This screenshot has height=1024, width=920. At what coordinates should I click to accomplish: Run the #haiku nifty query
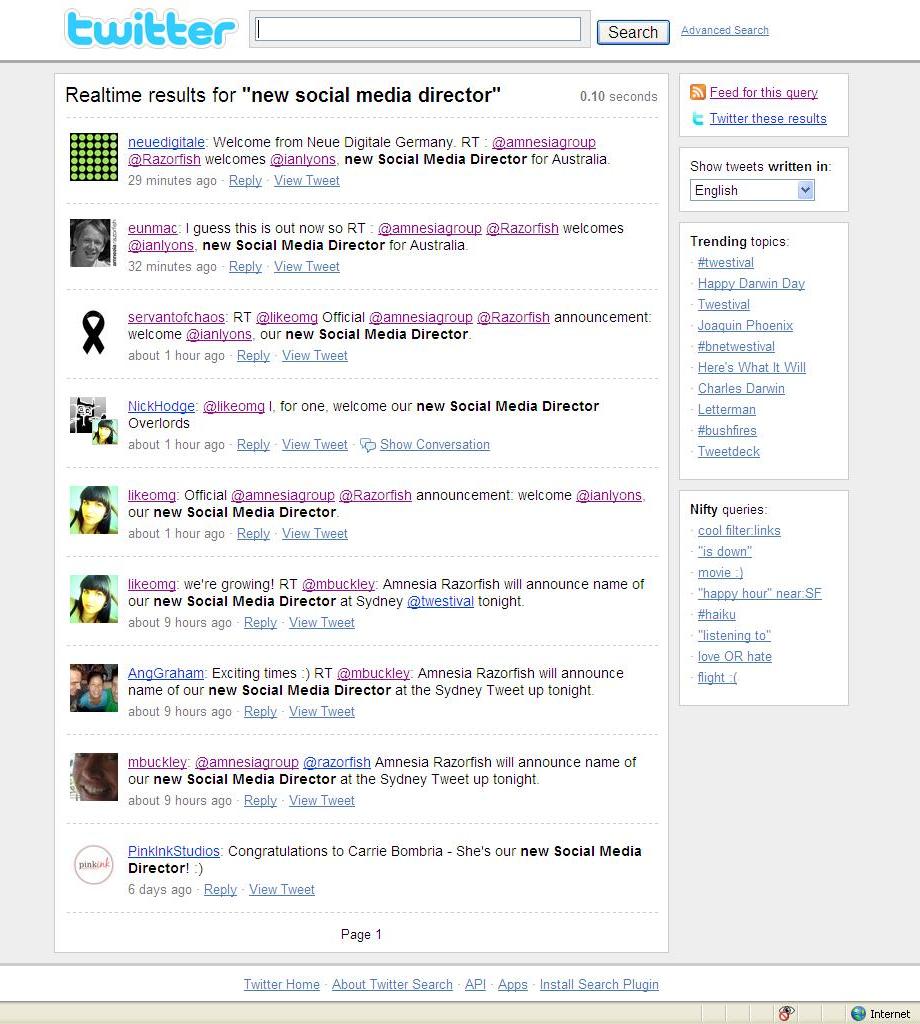coord(716,615)
